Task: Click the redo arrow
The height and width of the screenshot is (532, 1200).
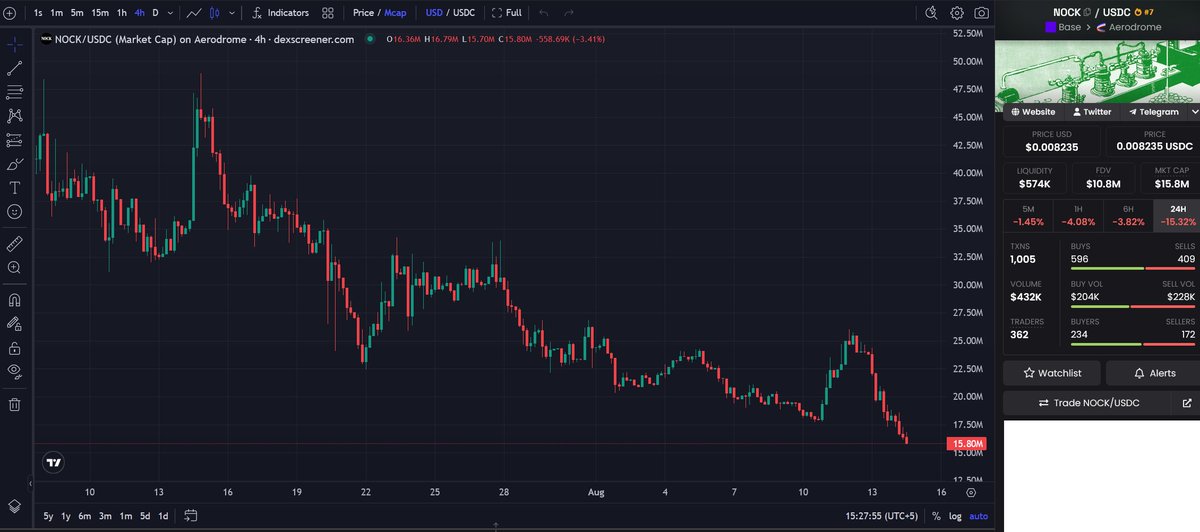Action: point(569,13)
